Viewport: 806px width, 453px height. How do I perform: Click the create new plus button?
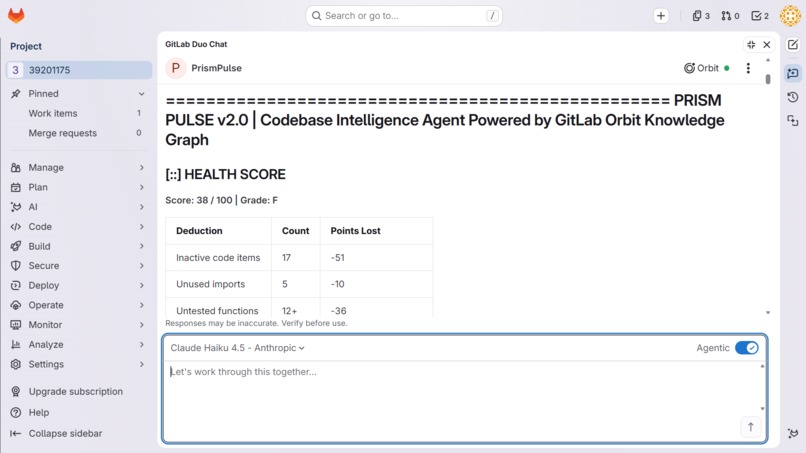661,16
